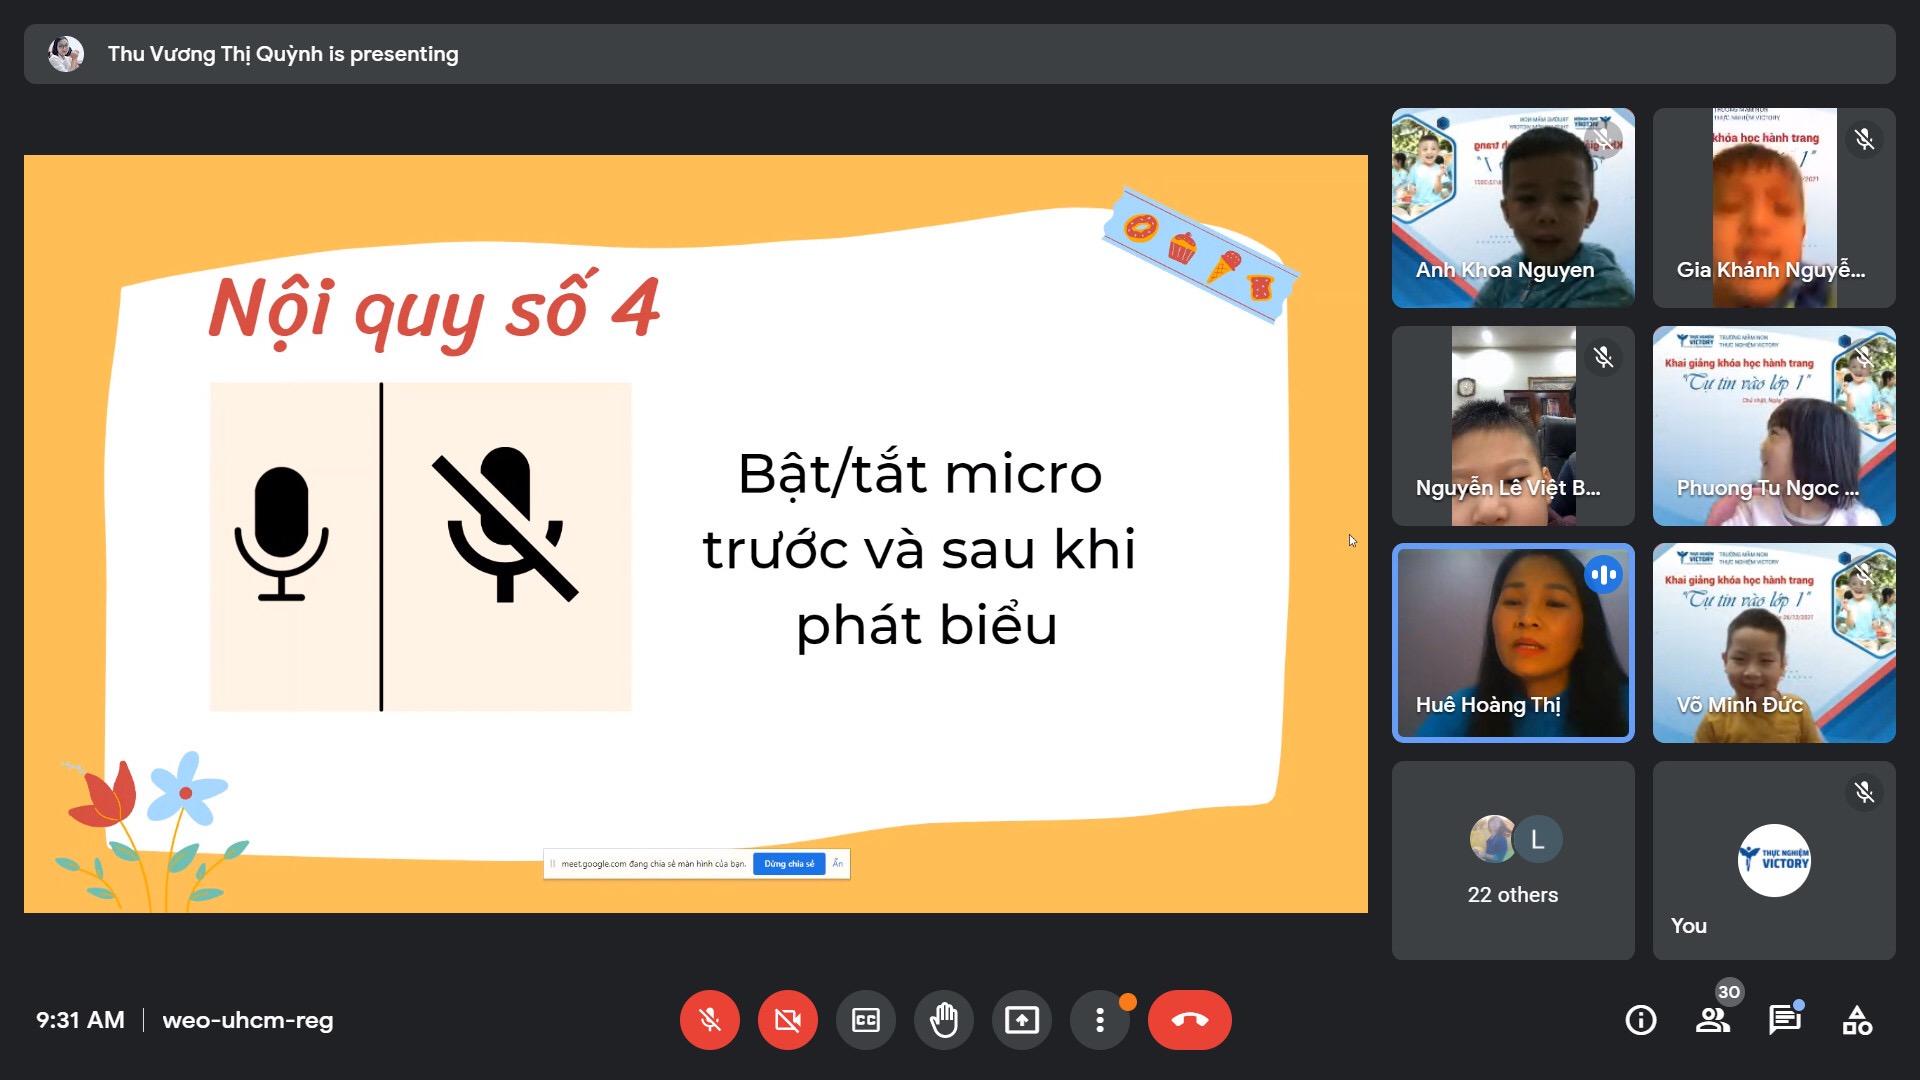Open the meeting details info icon

(1640, 1020)
